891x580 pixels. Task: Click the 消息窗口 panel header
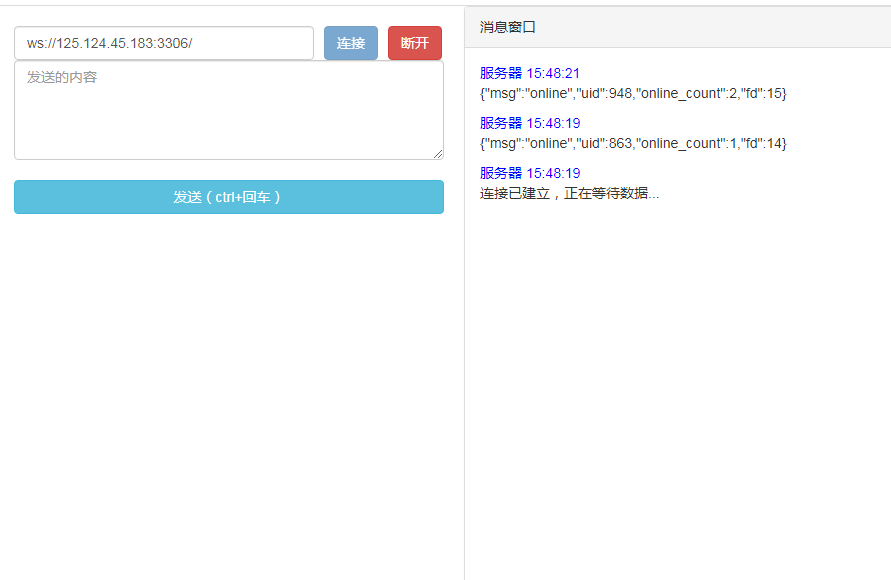pyautogui.click(x=677, y=27)
